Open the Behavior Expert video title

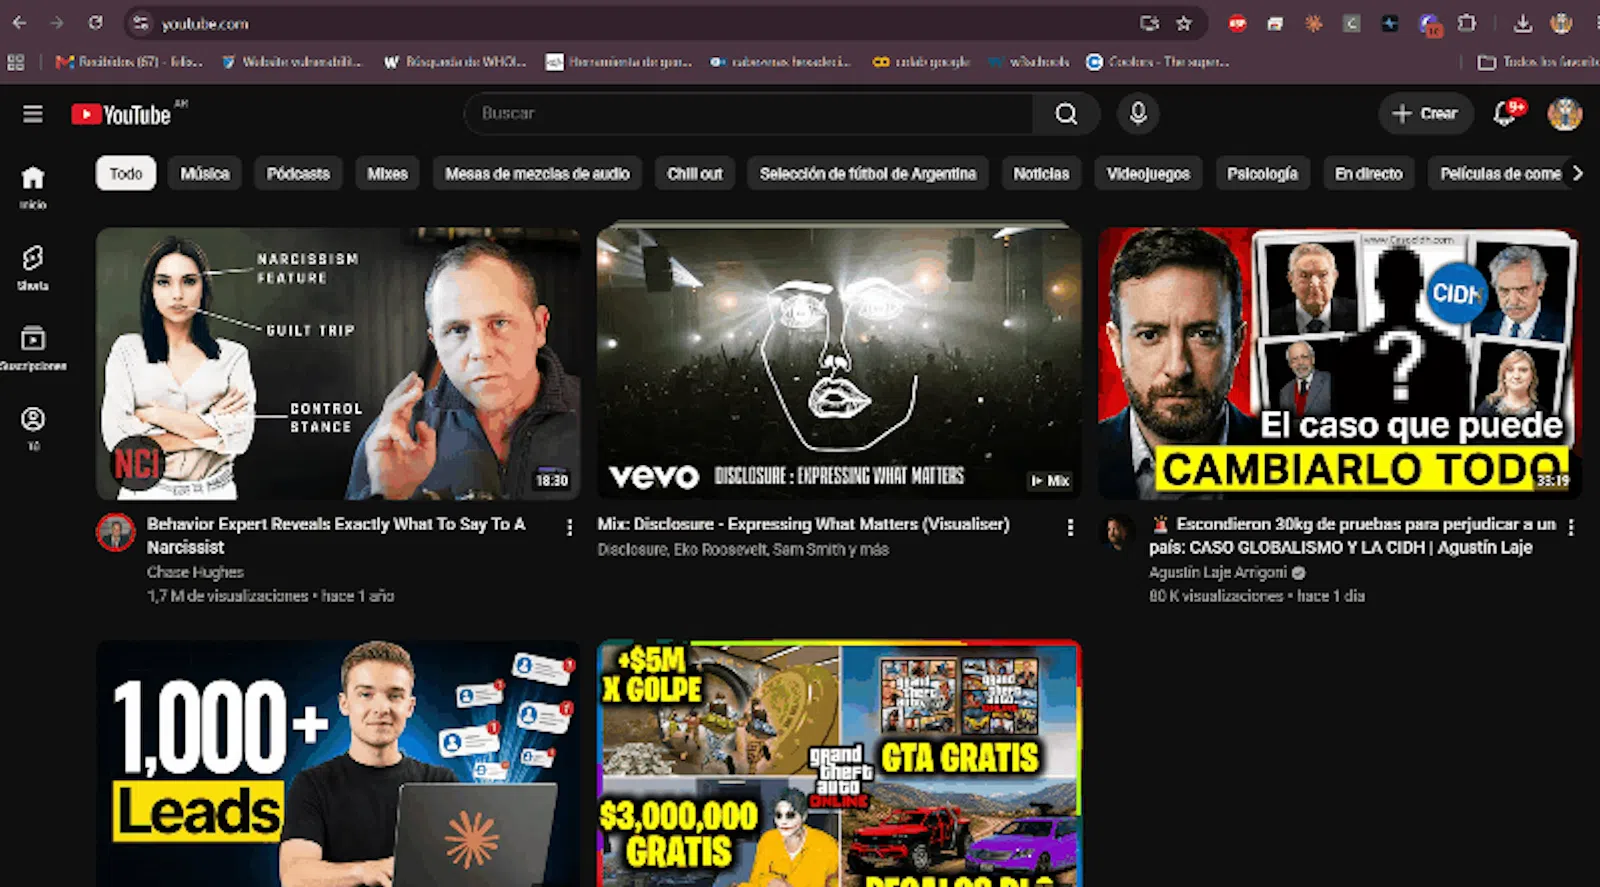tap(336, 535)
